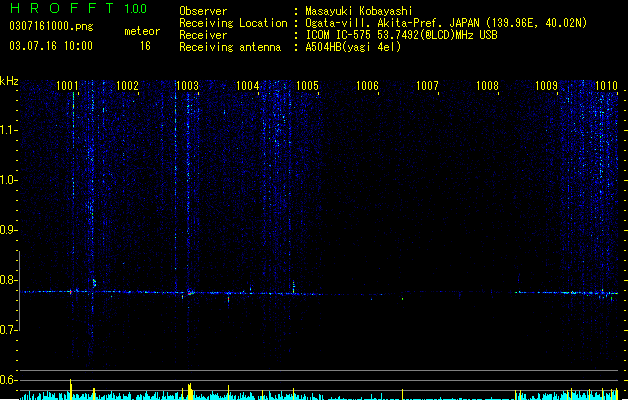Click the 1.0 kHz axis label
The width and height of the screenshot is (629, 400).
tap(8, 180)
